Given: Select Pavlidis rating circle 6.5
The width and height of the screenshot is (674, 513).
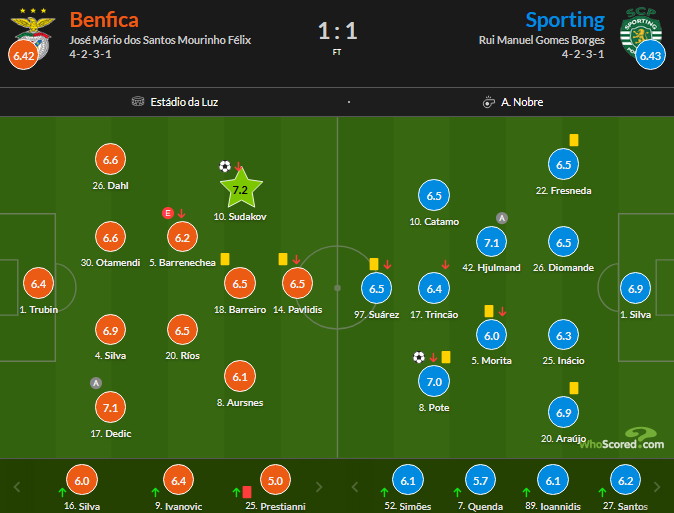Looking at the screenshot, I should click(297, 284).
